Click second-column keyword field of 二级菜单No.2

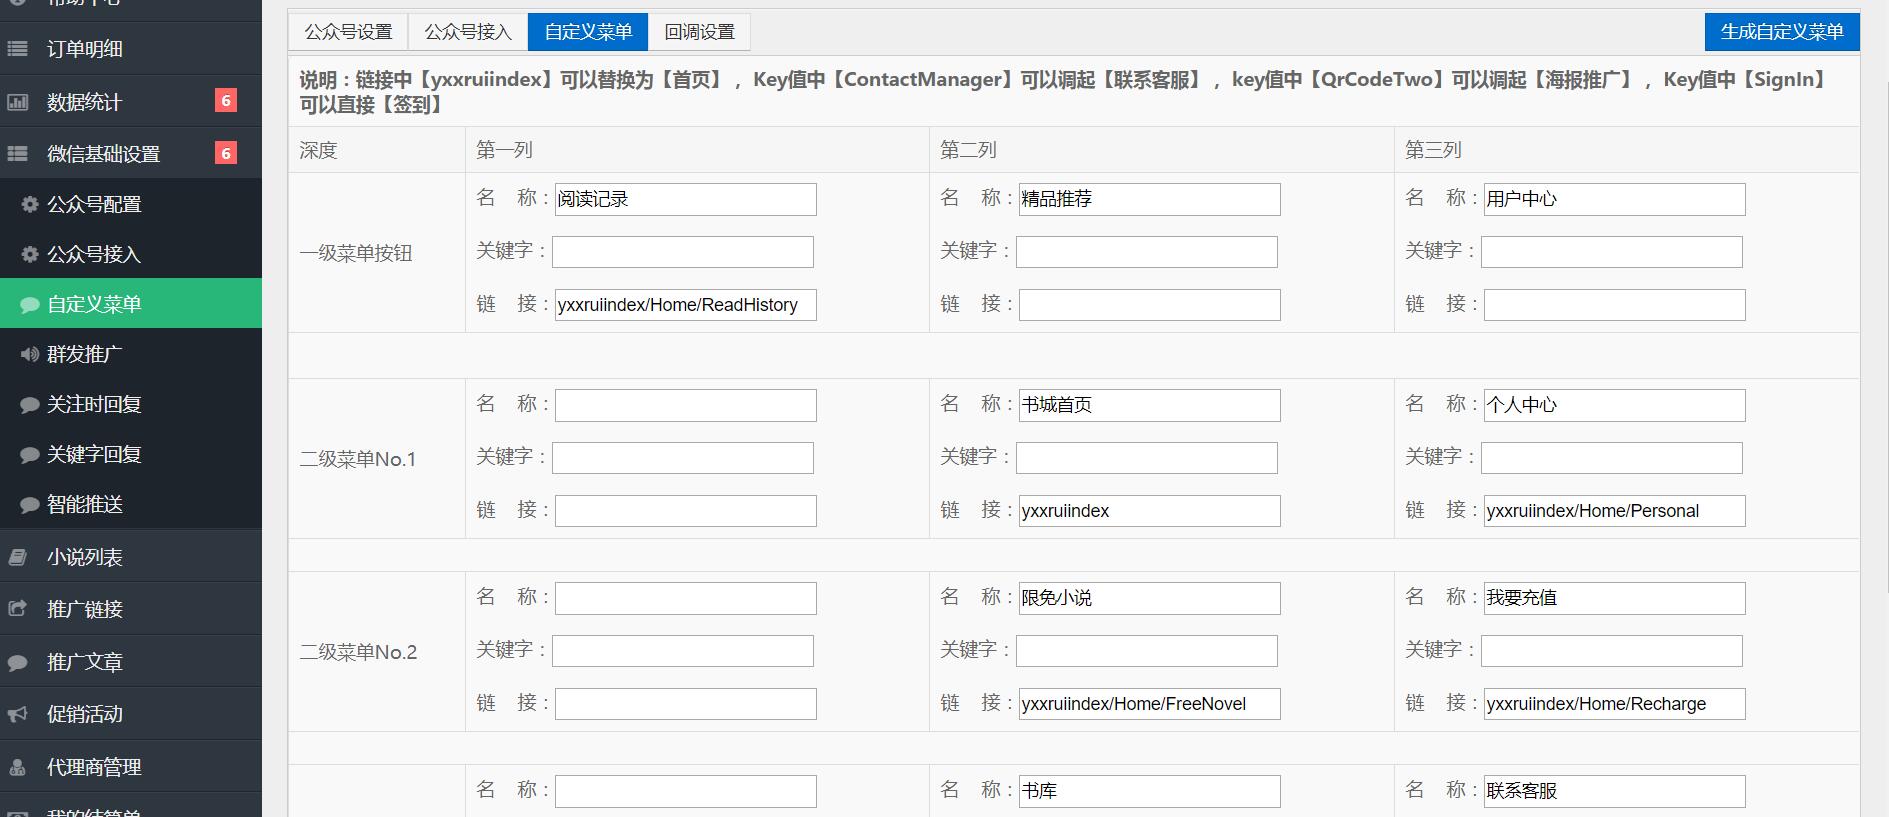pyautogui.click(x=1147, y=651)
